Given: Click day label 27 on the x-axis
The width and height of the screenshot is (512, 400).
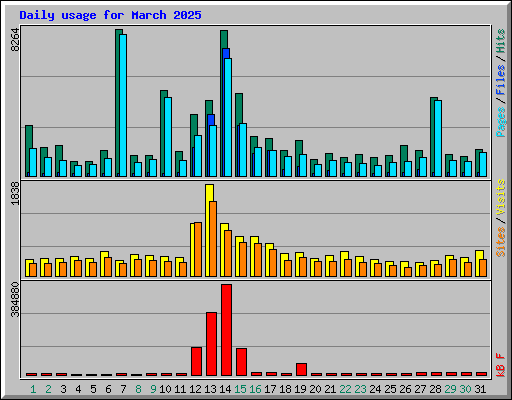Looking at the screenshot, I should point(420,389).
